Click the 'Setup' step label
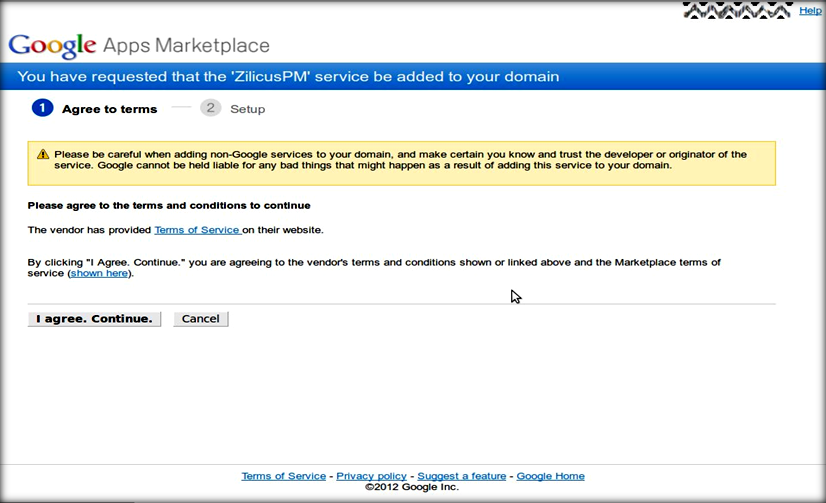Screen dimensions: 826x503 (x=247, y=109)
